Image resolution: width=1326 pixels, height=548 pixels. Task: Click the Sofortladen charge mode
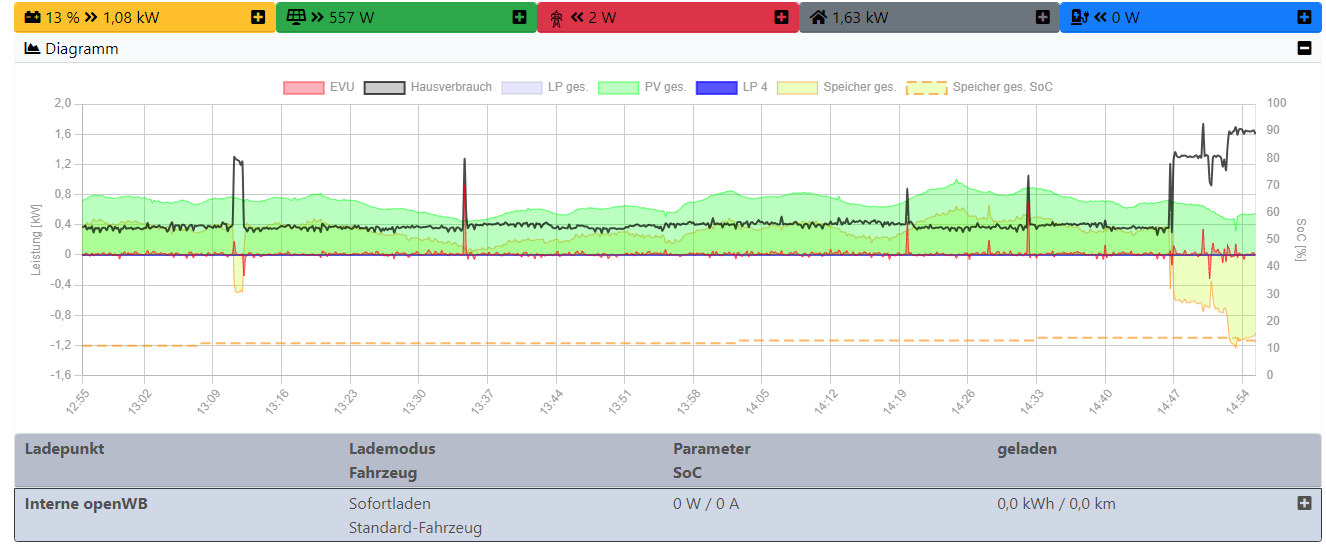click(390, 503)
